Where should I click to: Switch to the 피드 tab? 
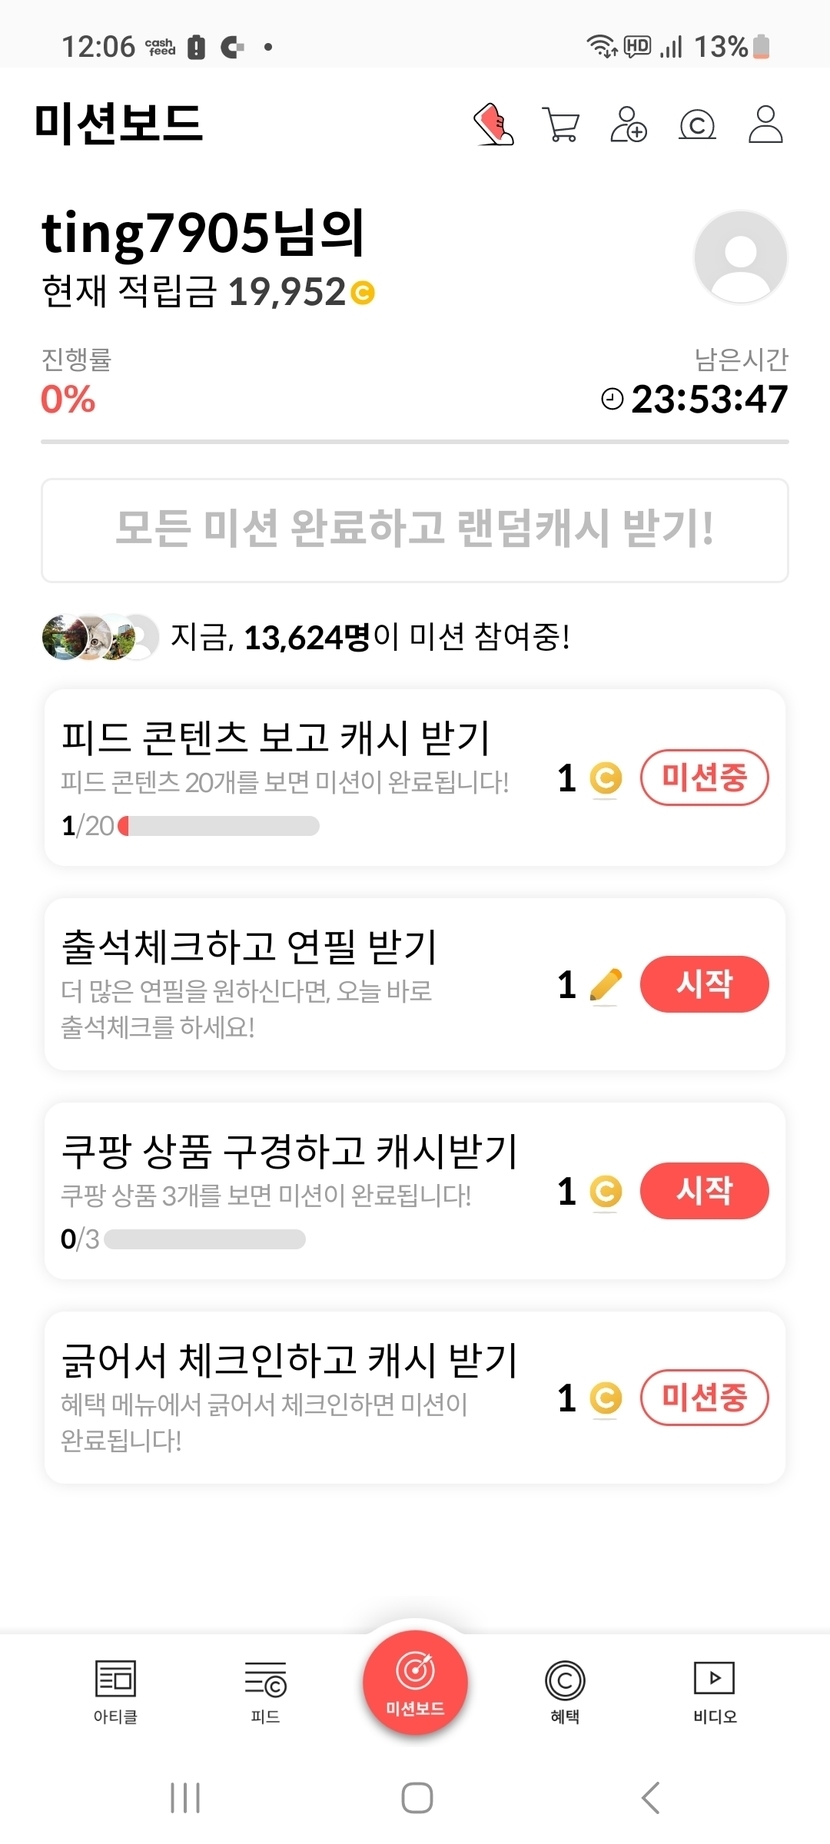[265, 1692]
